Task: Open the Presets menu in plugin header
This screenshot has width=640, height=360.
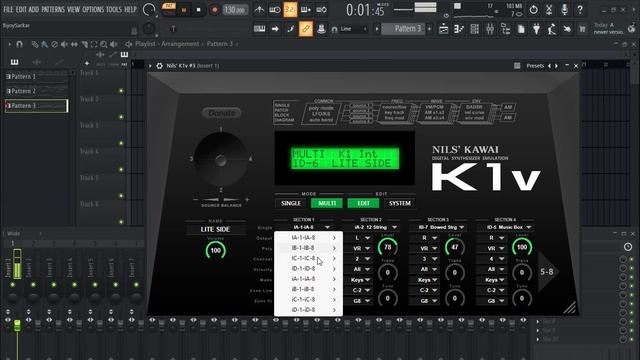Action: pyautogui.click(x=535, y=66)
